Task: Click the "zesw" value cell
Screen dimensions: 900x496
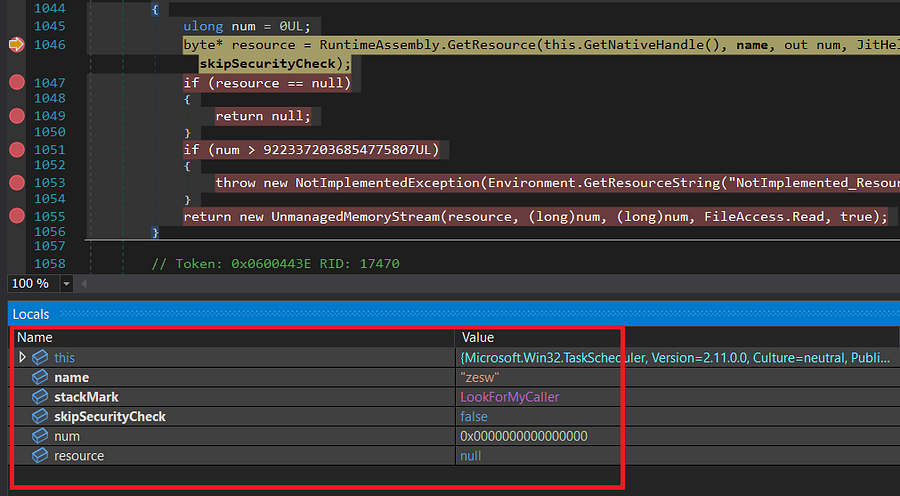Action: pyautogui.click(x=480, y=377)
